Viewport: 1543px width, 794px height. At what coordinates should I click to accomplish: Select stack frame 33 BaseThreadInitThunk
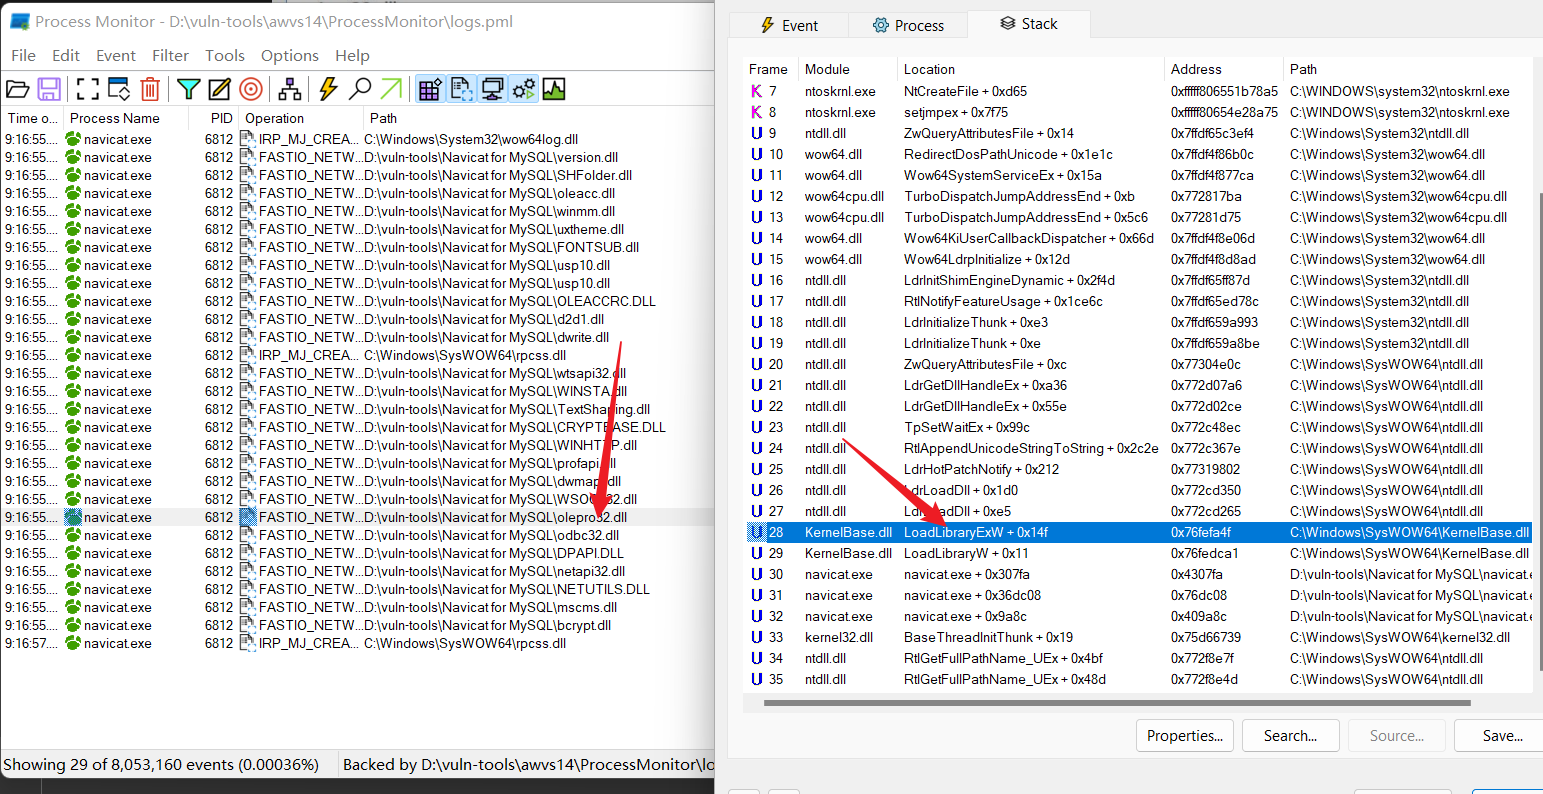pyautogui.click(x=1138, y=637)
